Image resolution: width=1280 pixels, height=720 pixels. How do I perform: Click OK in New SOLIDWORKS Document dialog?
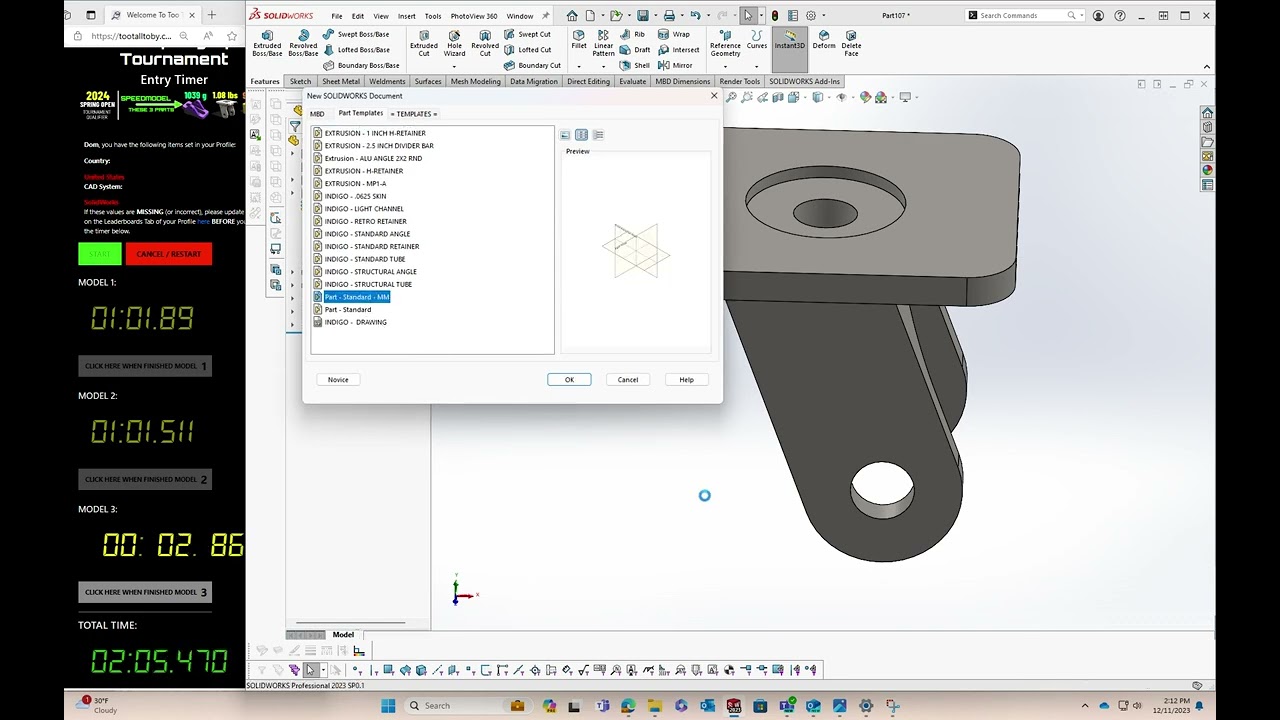(x=569, y=380)
